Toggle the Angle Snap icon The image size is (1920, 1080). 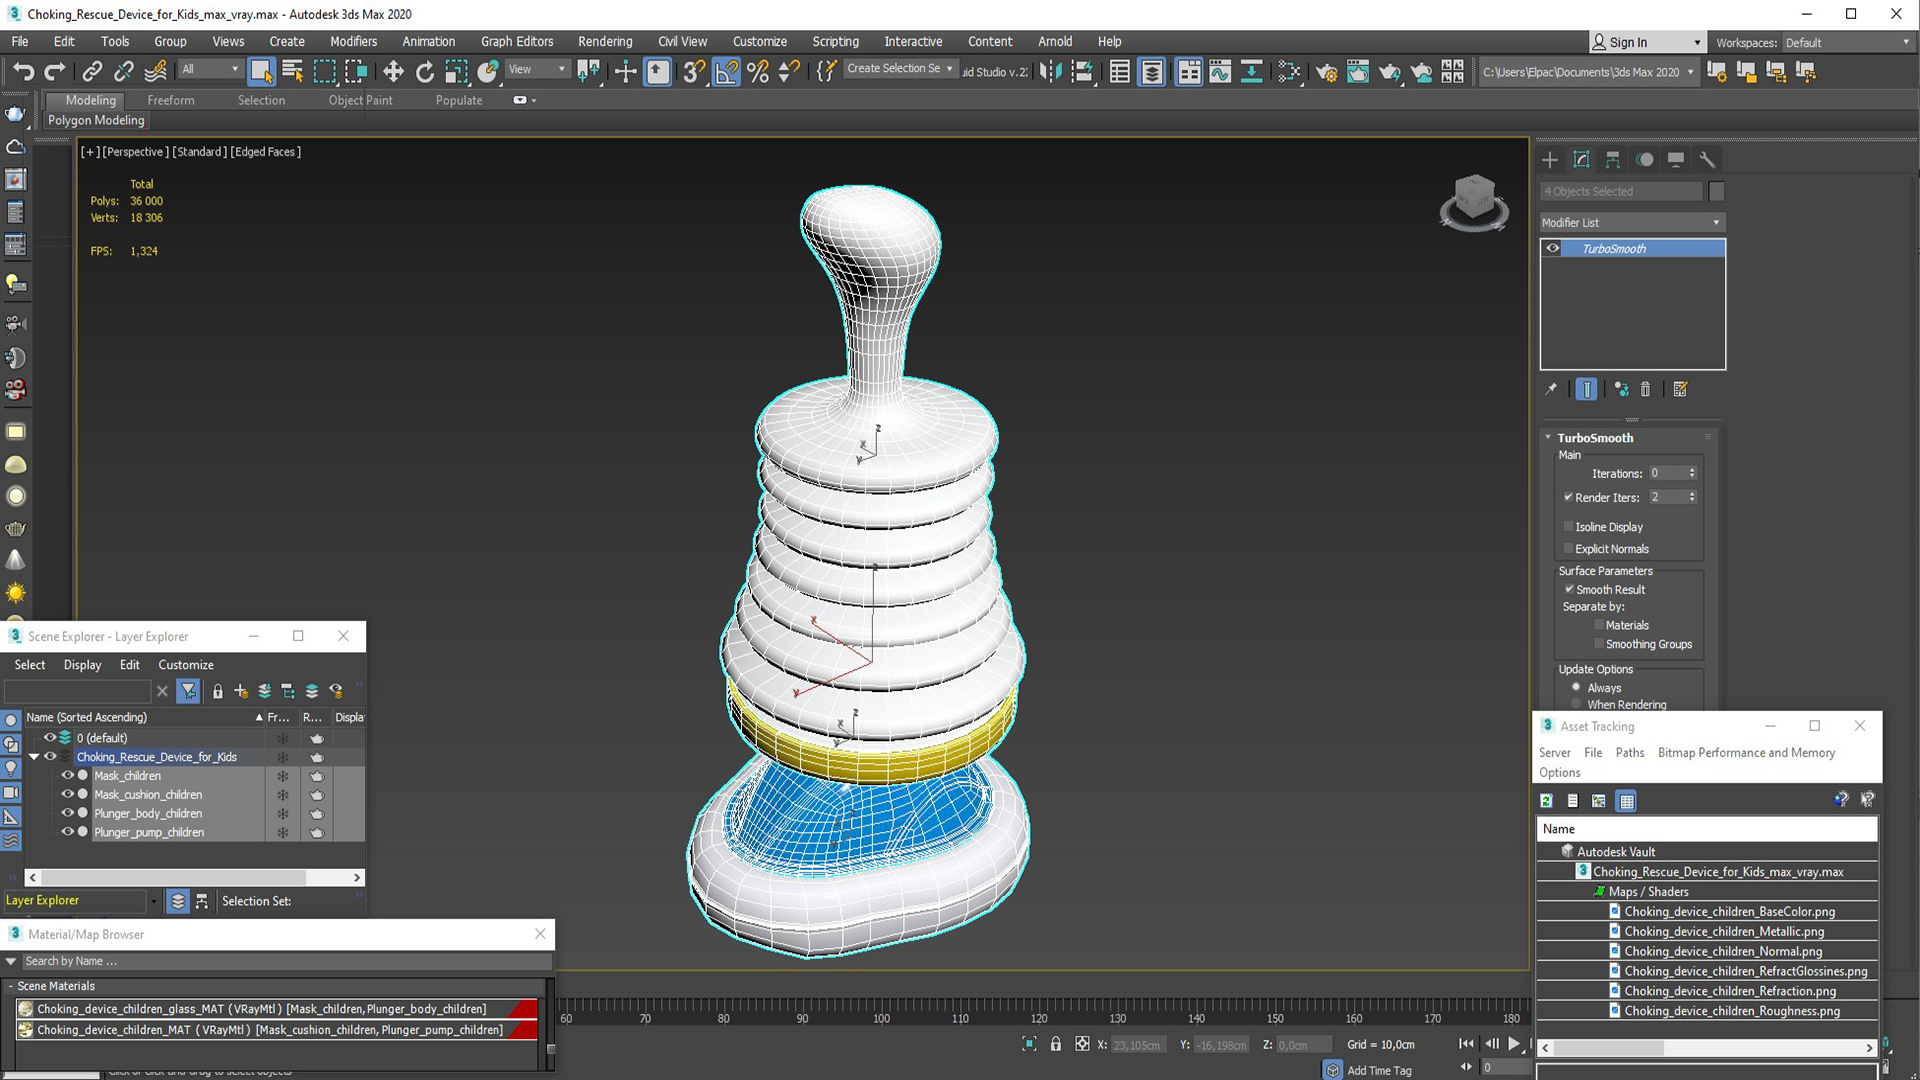pos(727,71)
